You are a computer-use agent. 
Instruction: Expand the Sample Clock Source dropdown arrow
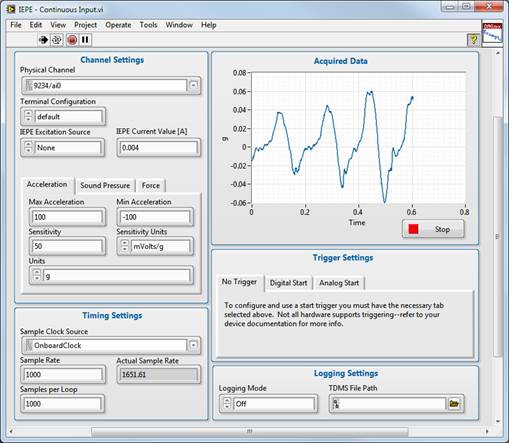pos(193,345)
